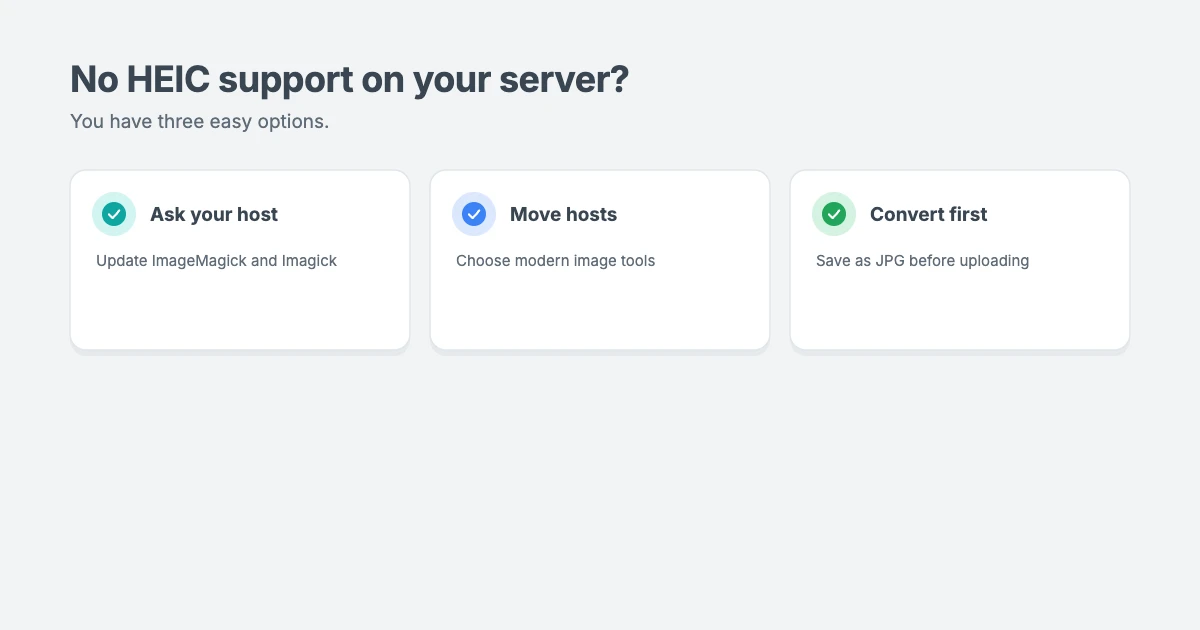Click the blue checkmark icon beside Move hosts
This screenshot has width=1200, height=630.
pyautogui.click(x=474, y=214)
